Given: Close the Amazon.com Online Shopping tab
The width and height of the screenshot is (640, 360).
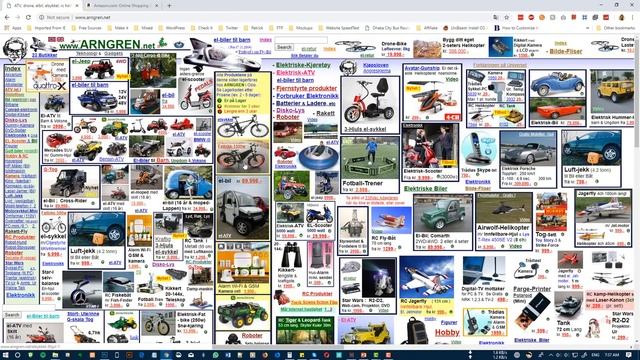Looking at the screenshot, I should (x=156, y=6).
